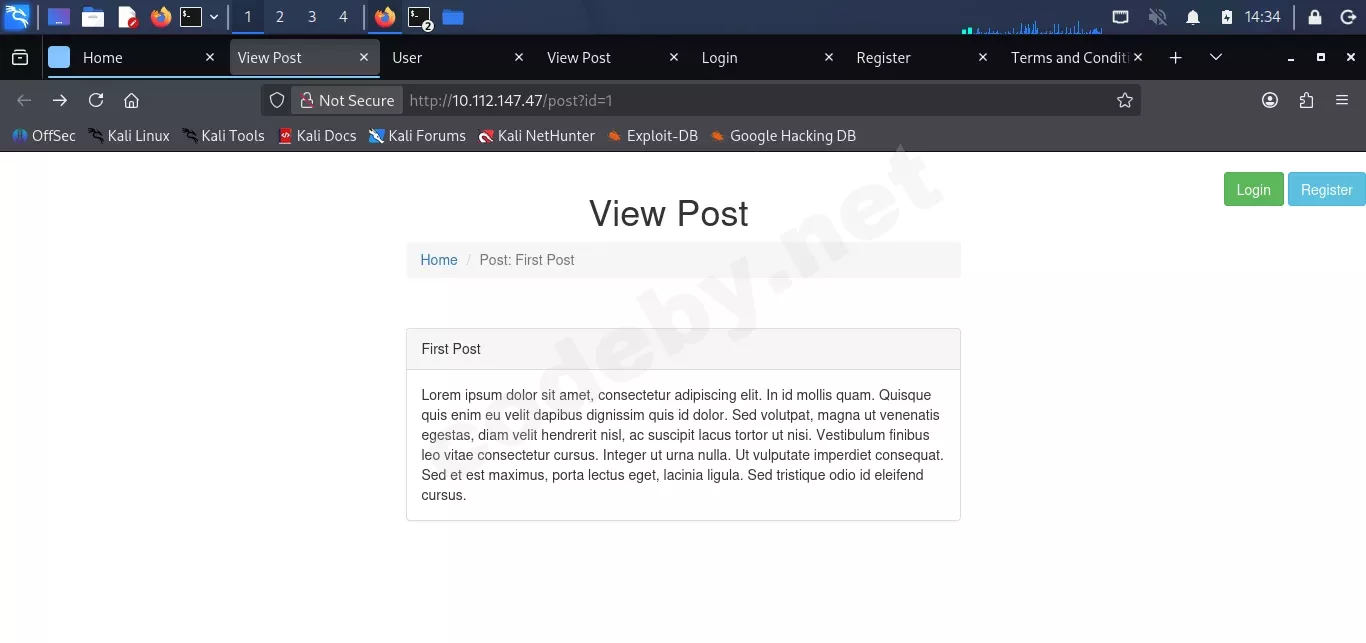Open the Firefox account icon
Screen dimensions: 1366x643
1270,100
